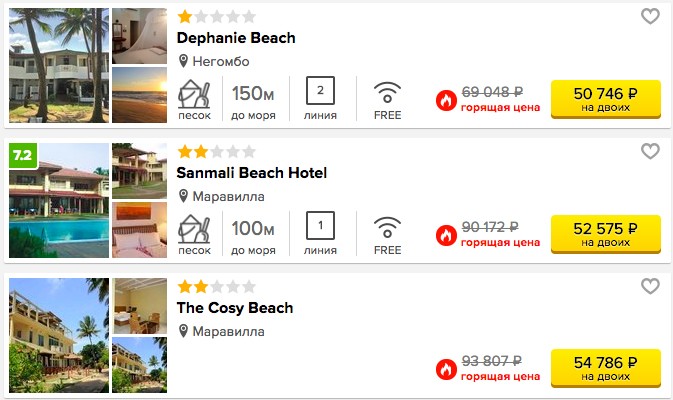Click the first line icon for Sanmali Beach Hotel

(320, 225)
